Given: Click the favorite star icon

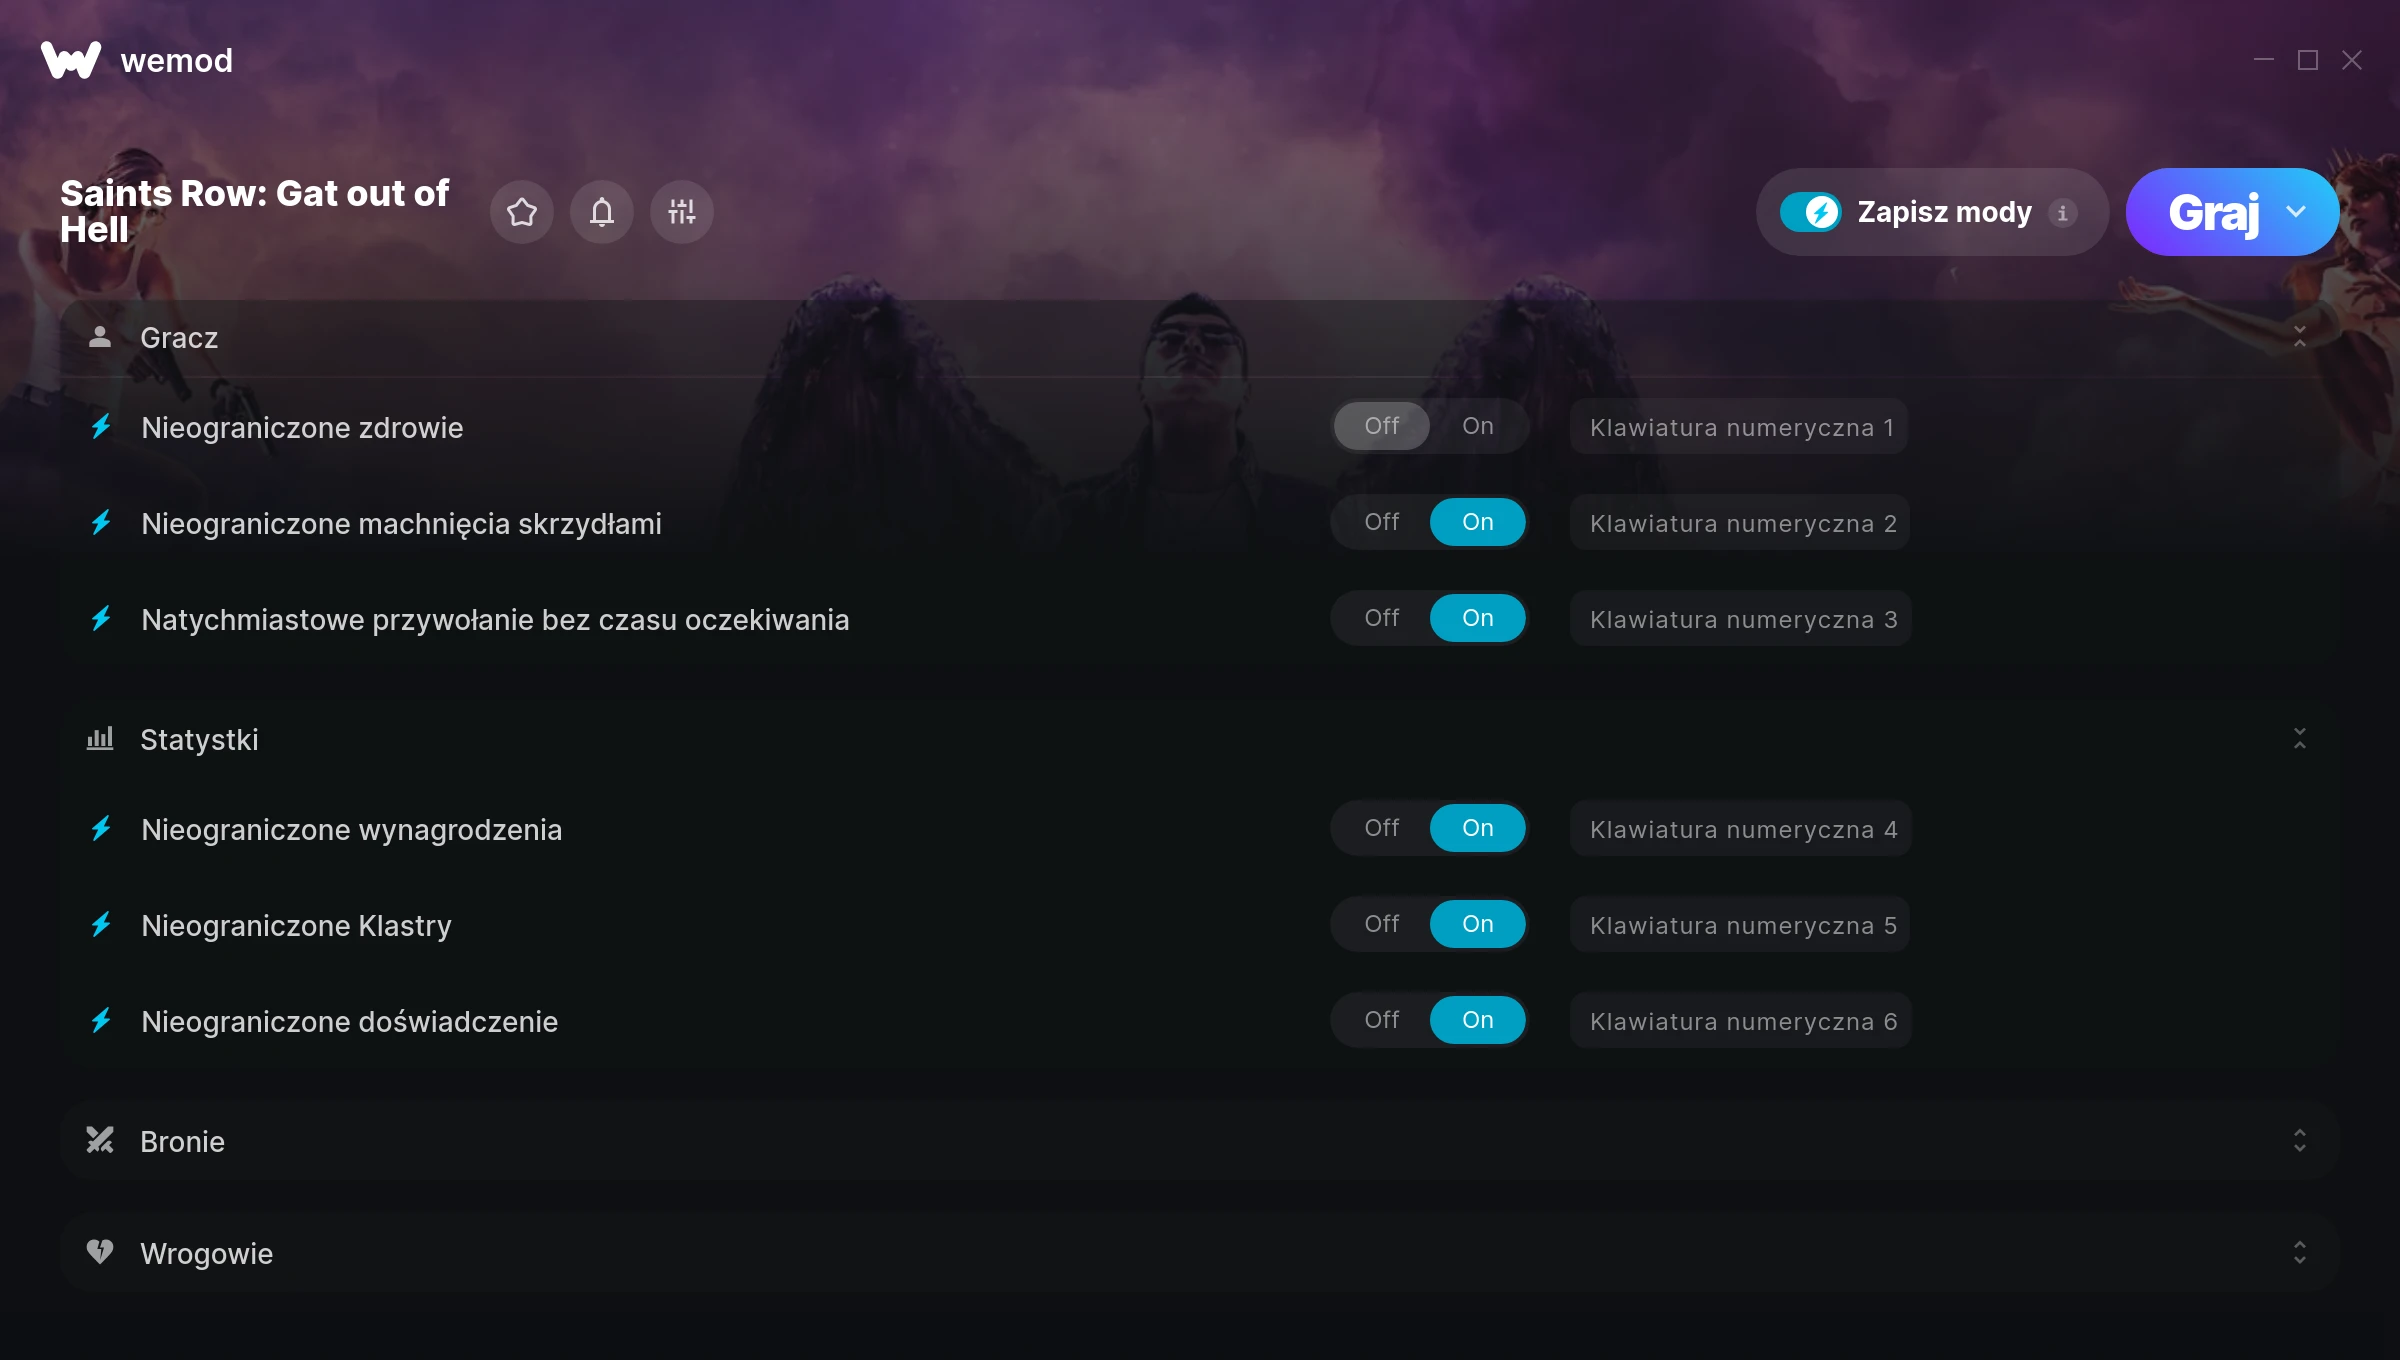Looking at the screenshot, I should point(521,212).
